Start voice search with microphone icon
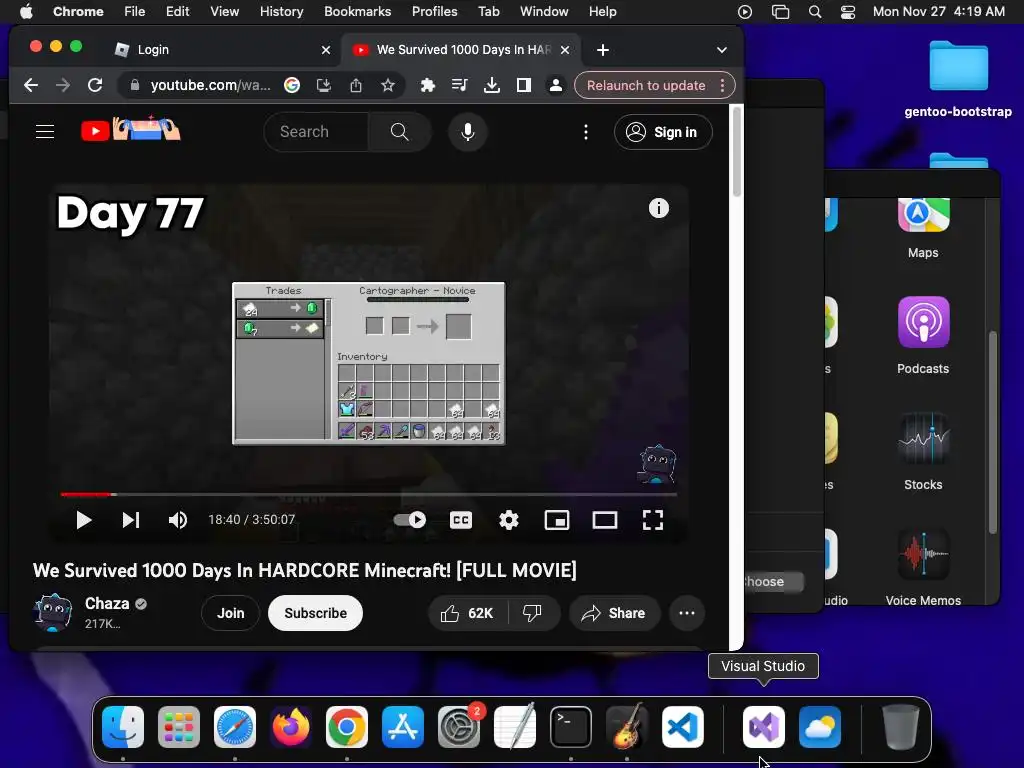 (x=468, y=132)
